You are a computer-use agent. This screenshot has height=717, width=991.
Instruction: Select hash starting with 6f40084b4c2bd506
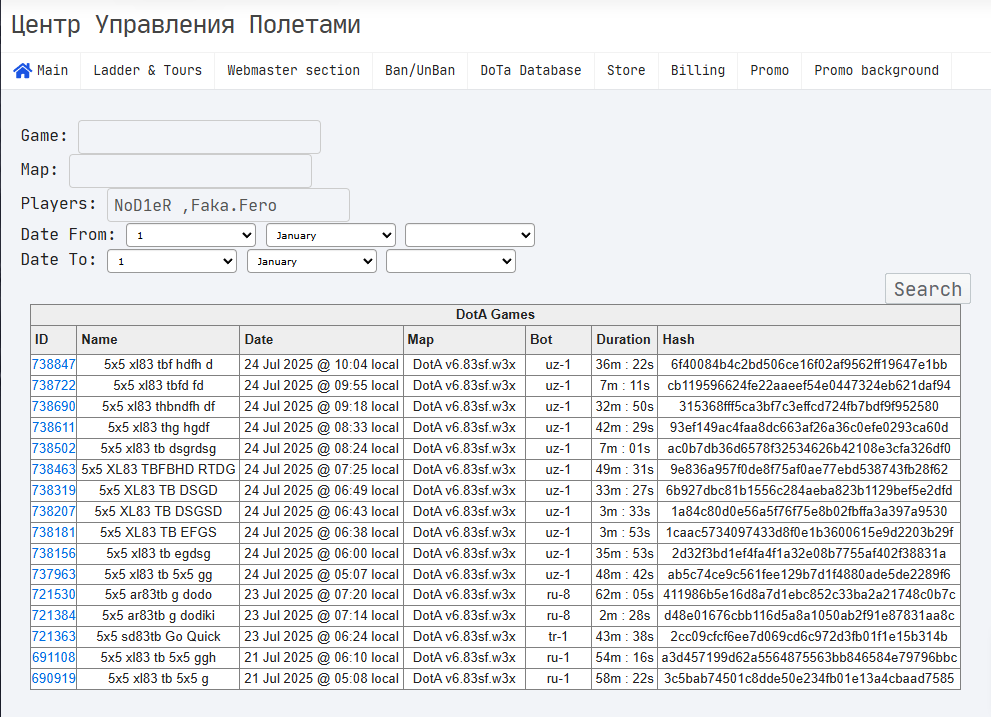coord(809,365)
